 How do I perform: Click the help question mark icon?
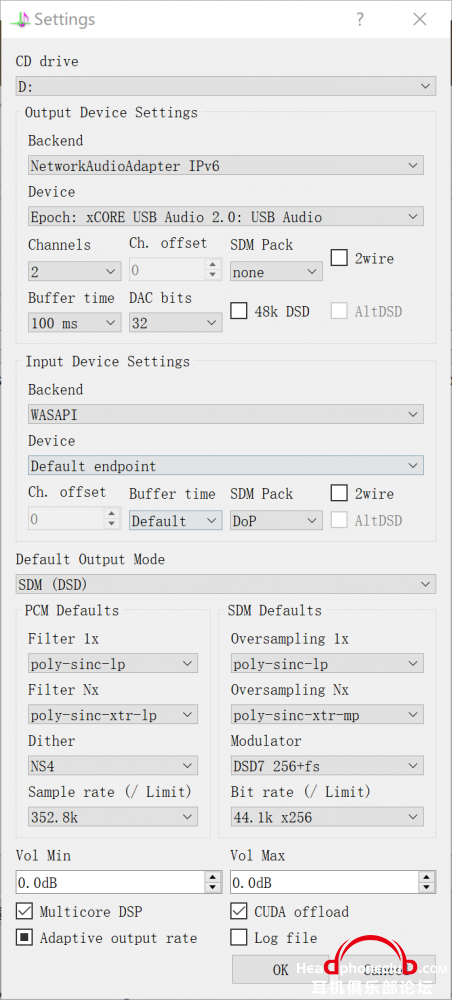(360, 19)
